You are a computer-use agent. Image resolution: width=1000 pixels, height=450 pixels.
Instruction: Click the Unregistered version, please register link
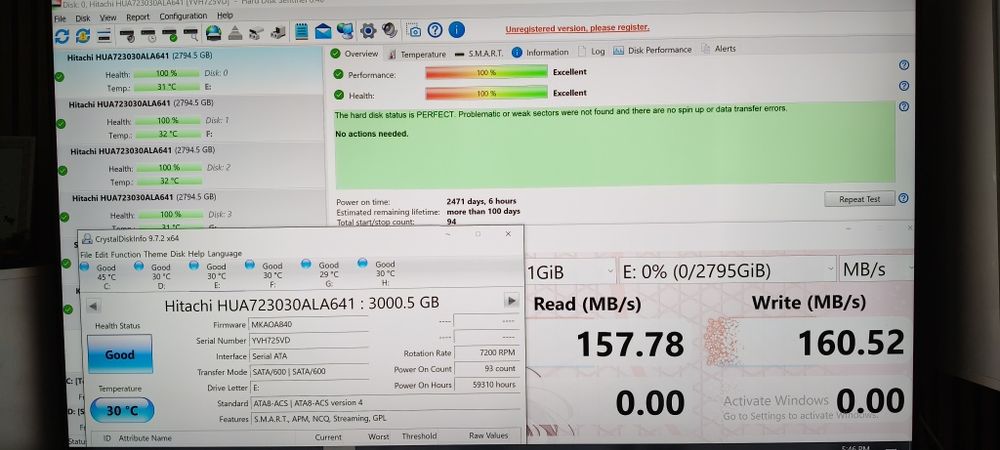[577, 29]
